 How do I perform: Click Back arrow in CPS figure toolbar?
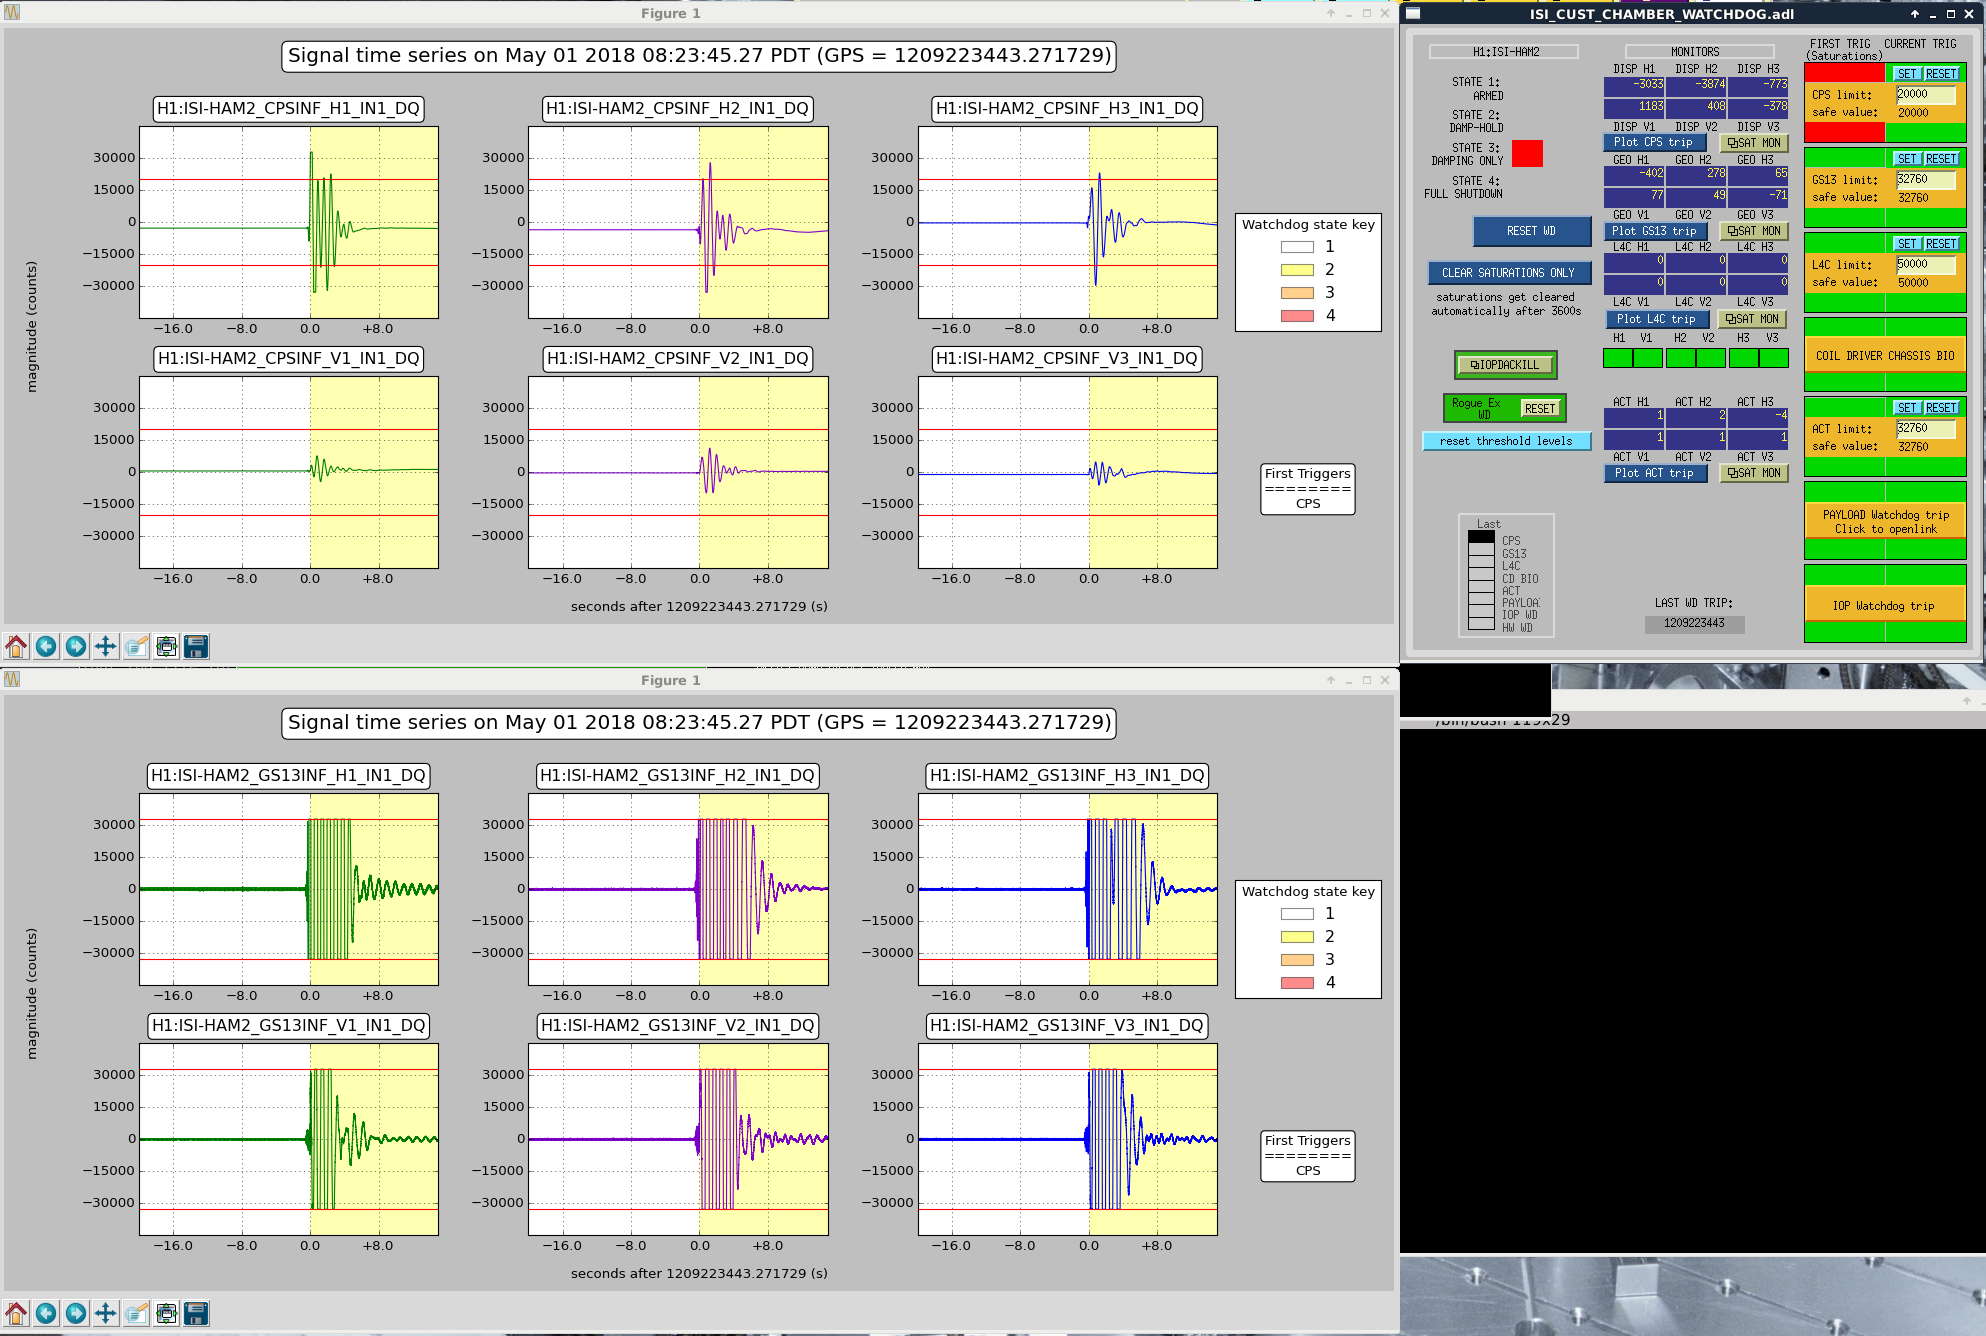46,646
